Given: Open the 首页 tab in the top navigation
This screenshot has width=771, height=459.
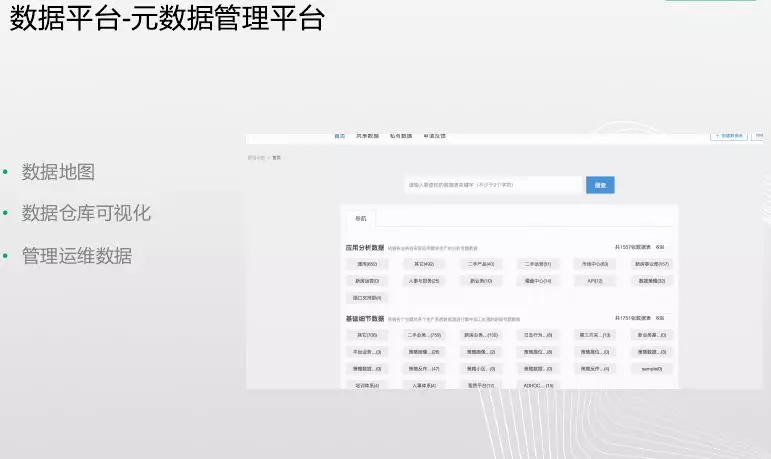Looking at the screenshot, I should coord(339,136).
